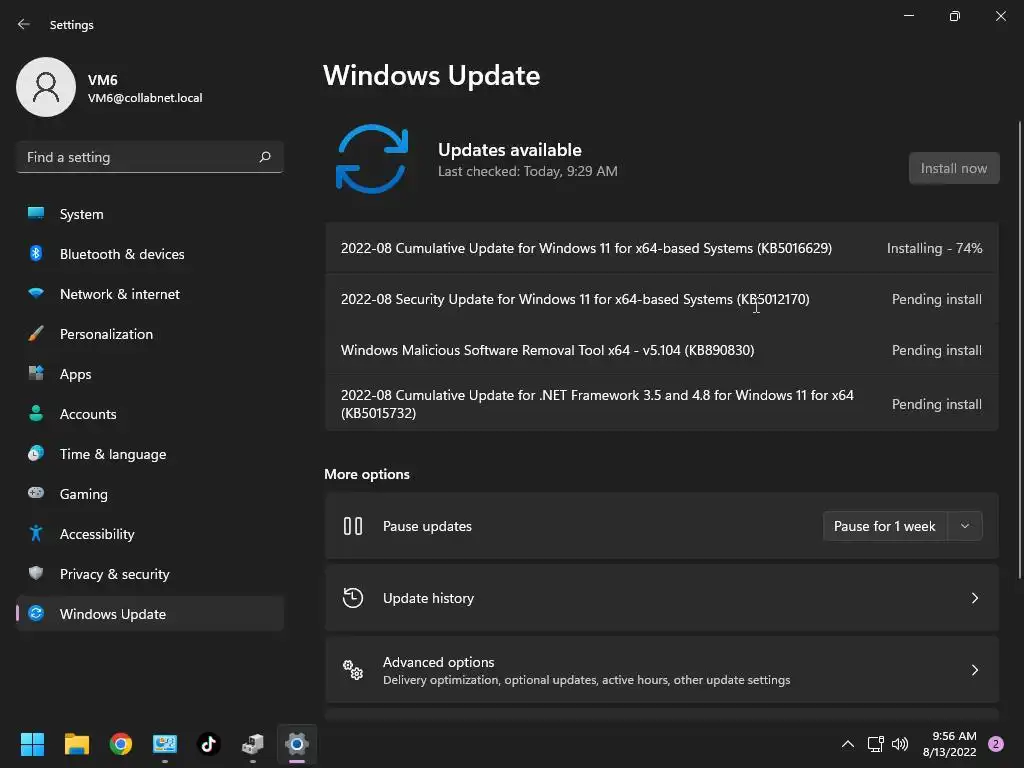
Task: Click the Personalization paintbrush icon
Action: pos(36,333)
